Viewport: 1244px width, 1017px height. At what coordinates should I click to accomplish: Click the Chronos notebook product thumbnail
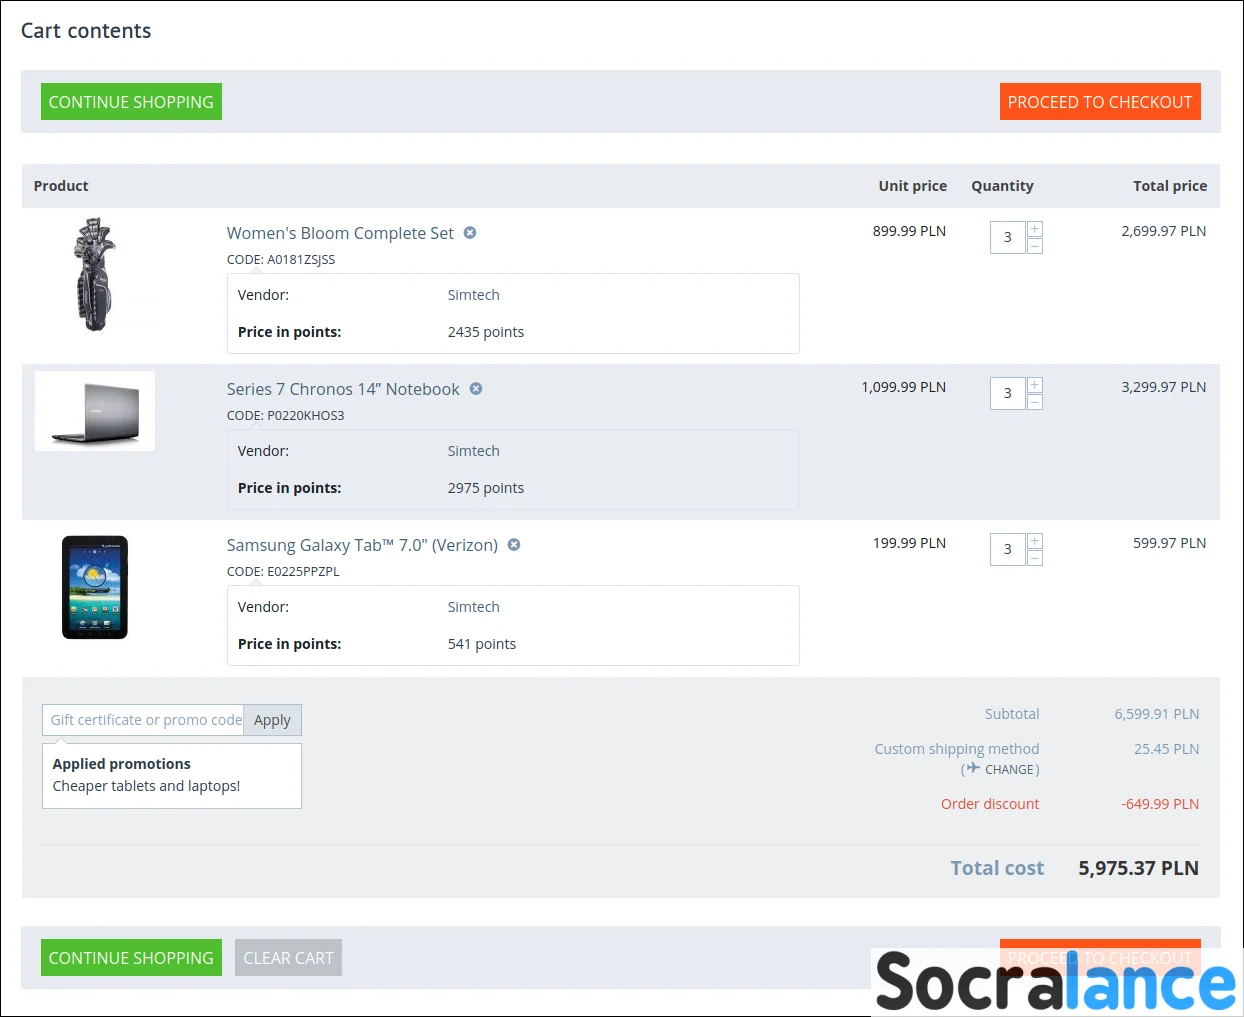pos(95,411)
